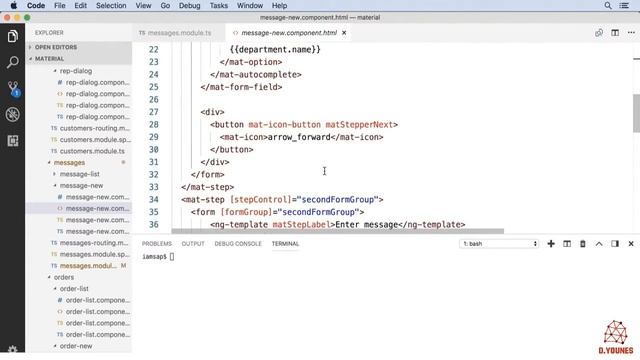Open Spotlight search in menu bar
640x360 pixels.
[608, 5]
